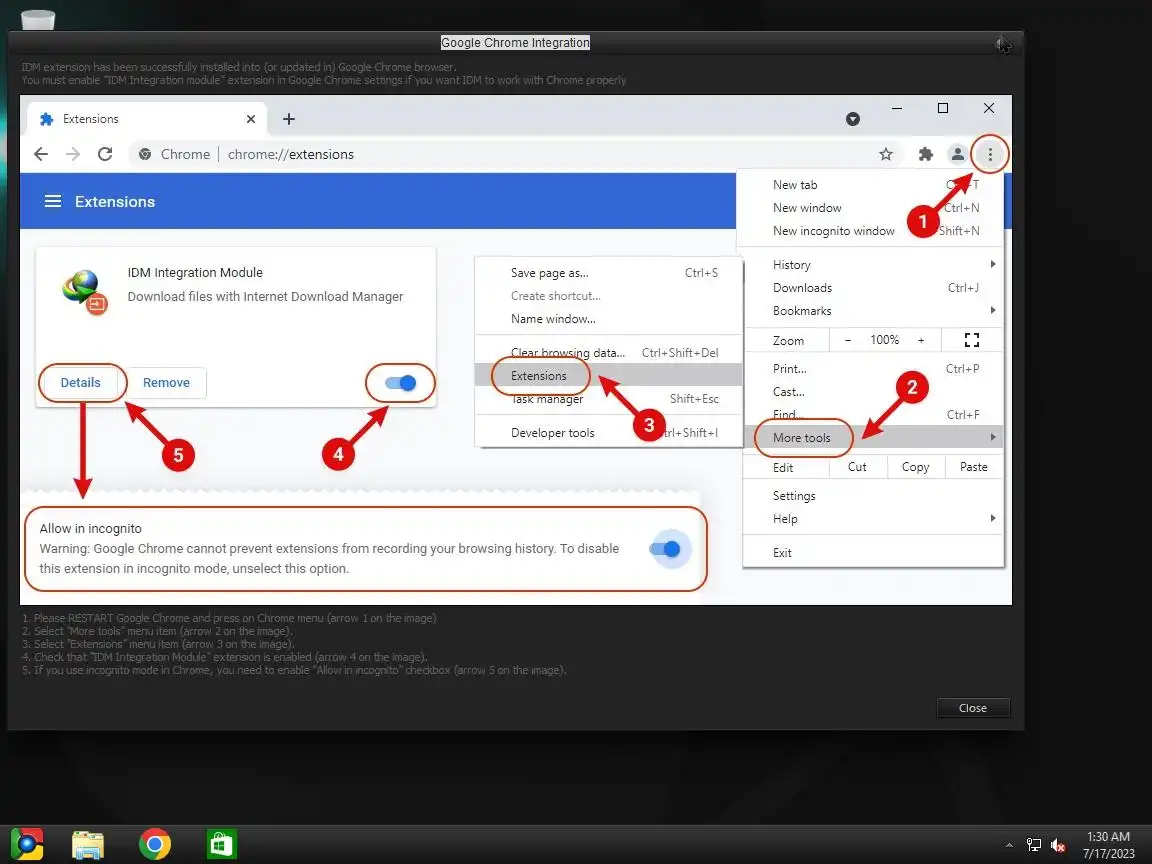
Task: Select Cast... from the menu
Action: click(x=874, y=392)
